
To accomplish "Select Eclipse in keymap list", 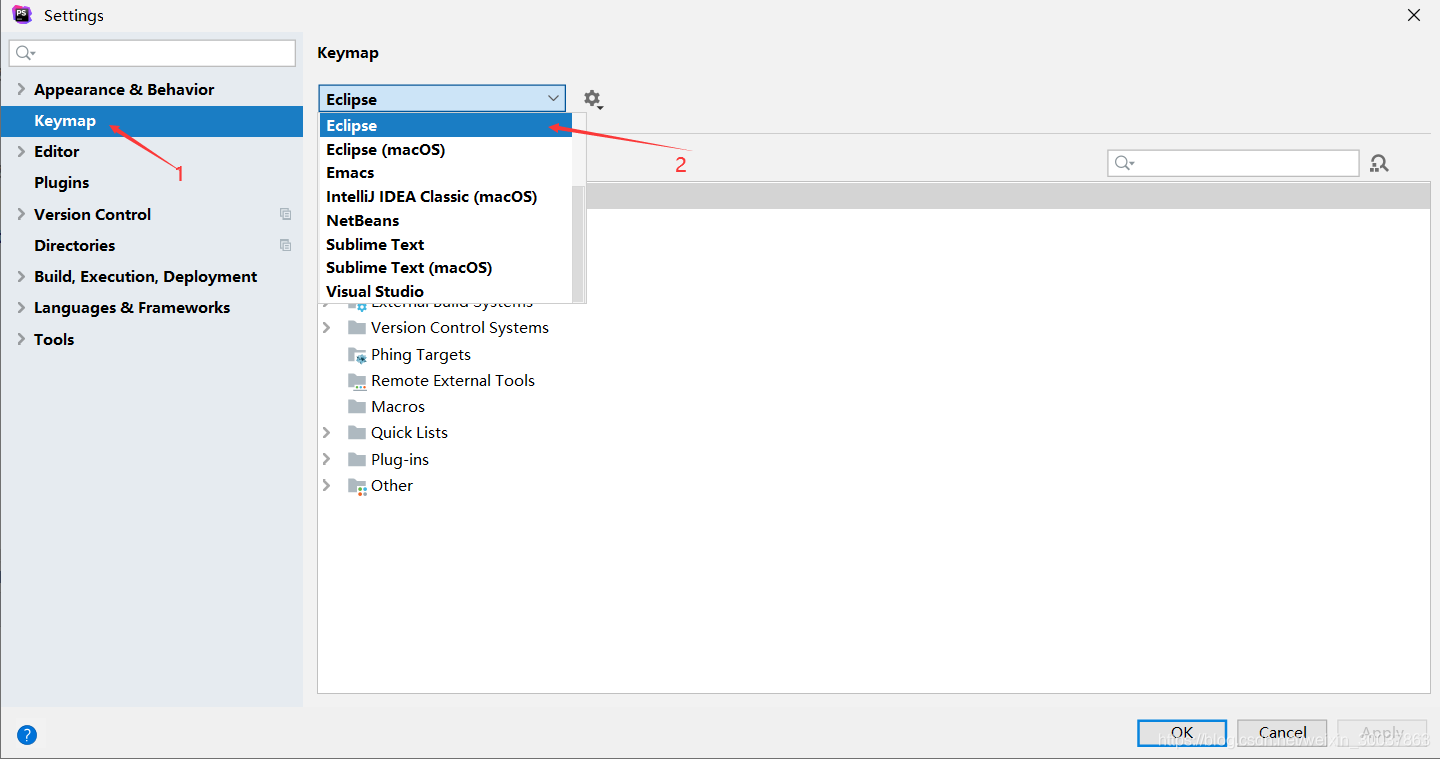I will click(445, 126).
